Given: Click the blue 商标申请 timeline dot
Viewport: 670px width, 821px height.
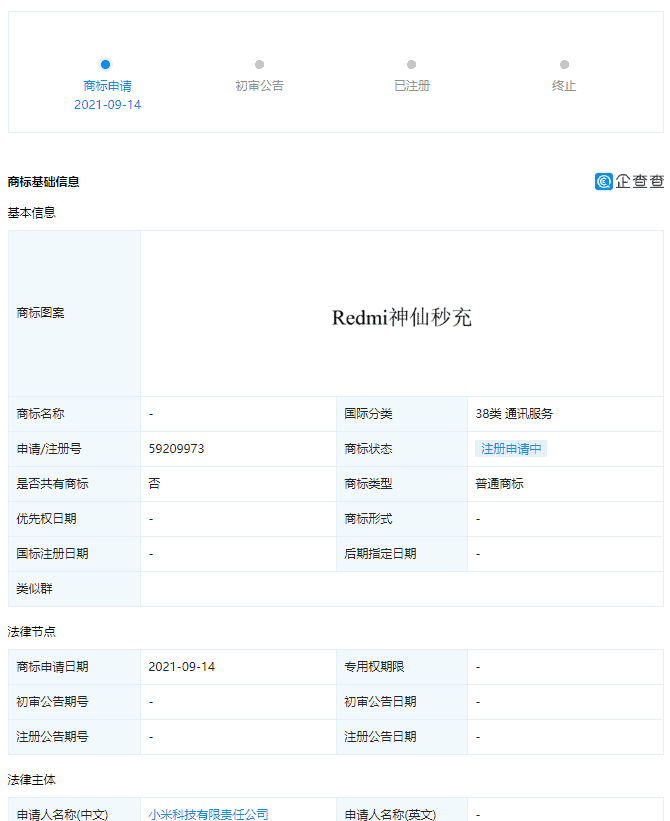Looking at the screenshot, I should pyautogui.click(x=105, y=64).
